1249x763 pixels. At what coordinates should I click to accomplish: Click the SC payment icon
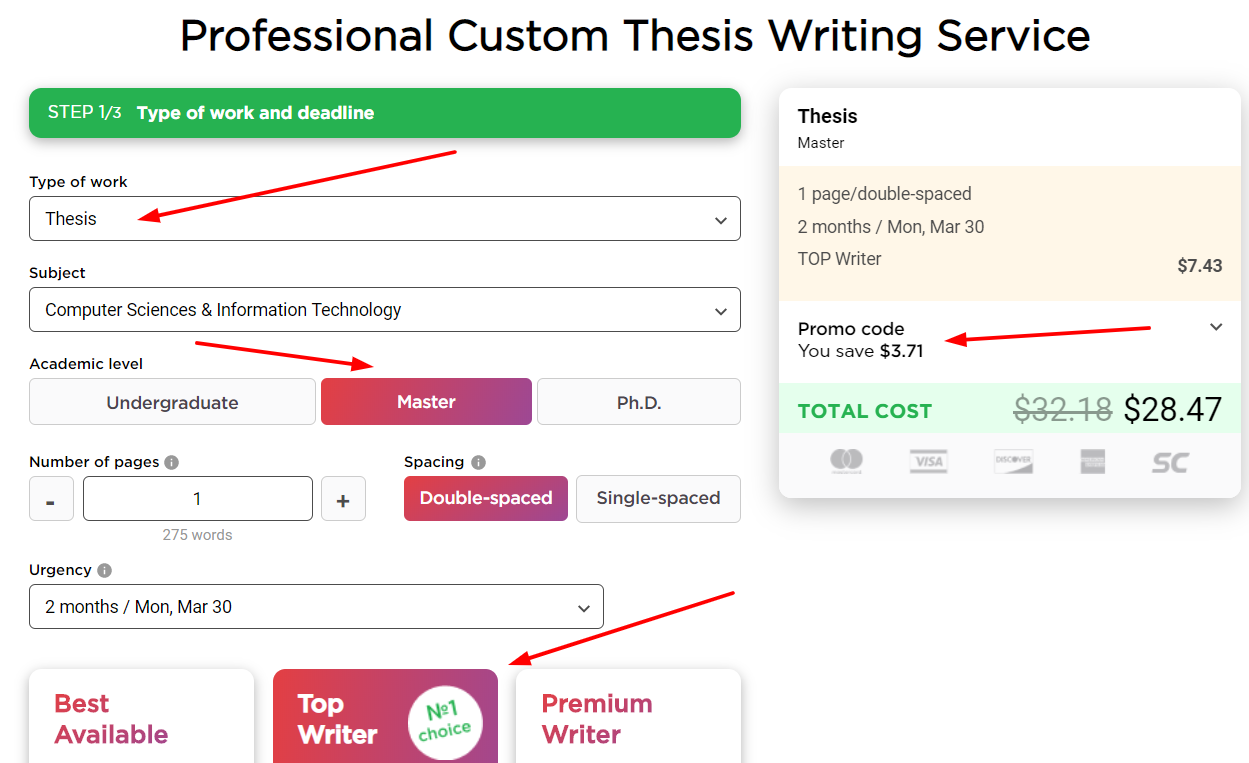coord(1169,461)
